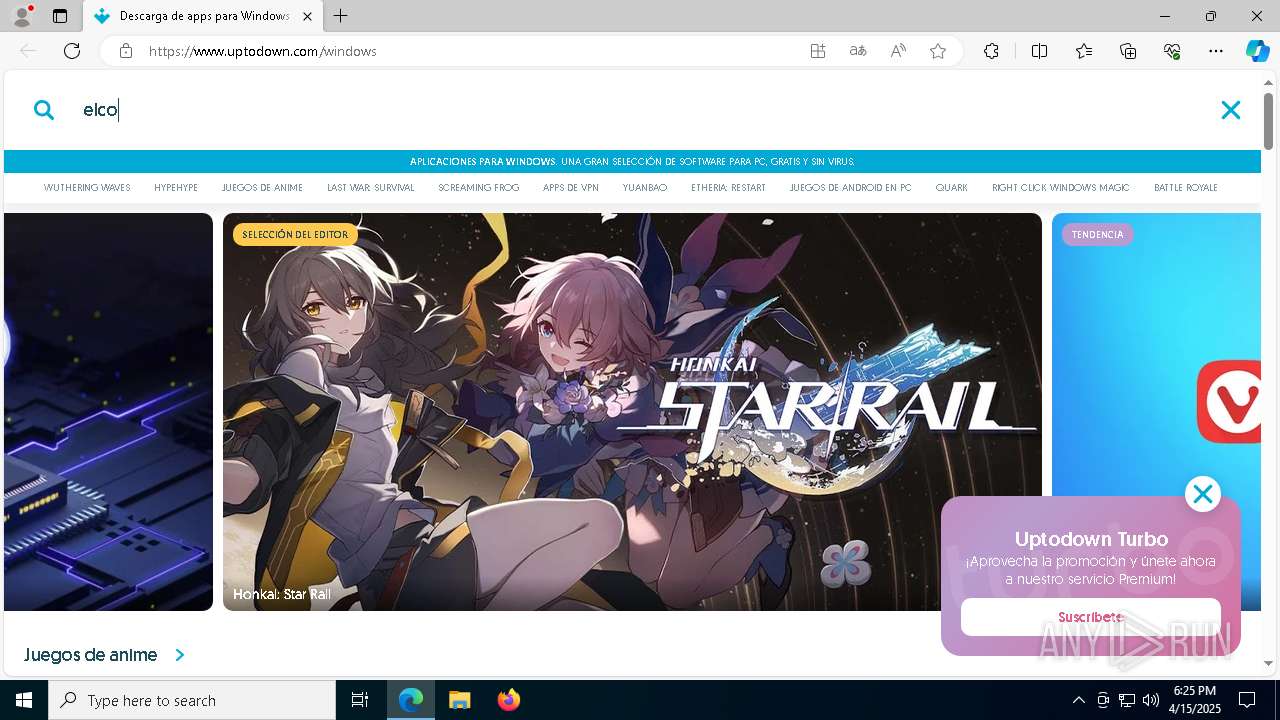Screen dimensions: 1280x720
Task: Open Collections panel
Action: (1128, 51)
